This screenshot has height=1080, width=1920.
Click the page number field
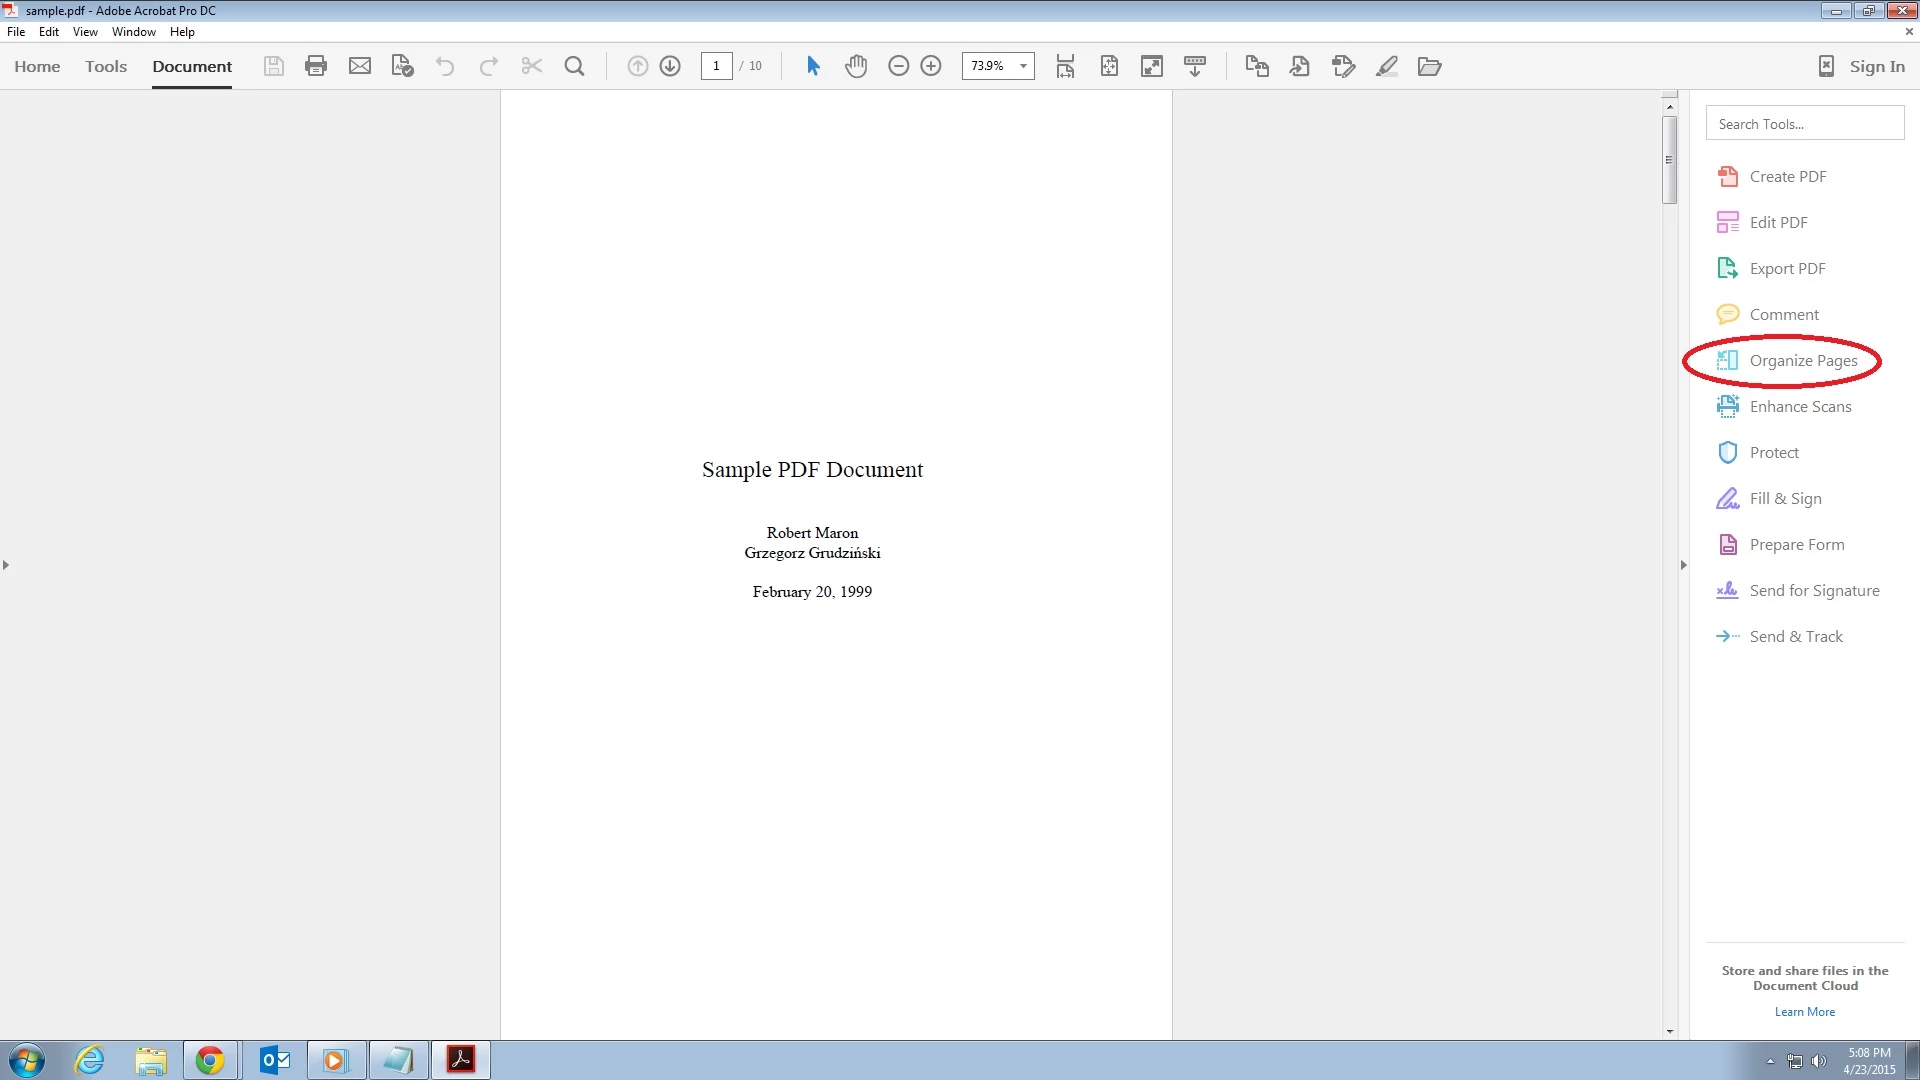pyautogui.click(x=716, y=66)
